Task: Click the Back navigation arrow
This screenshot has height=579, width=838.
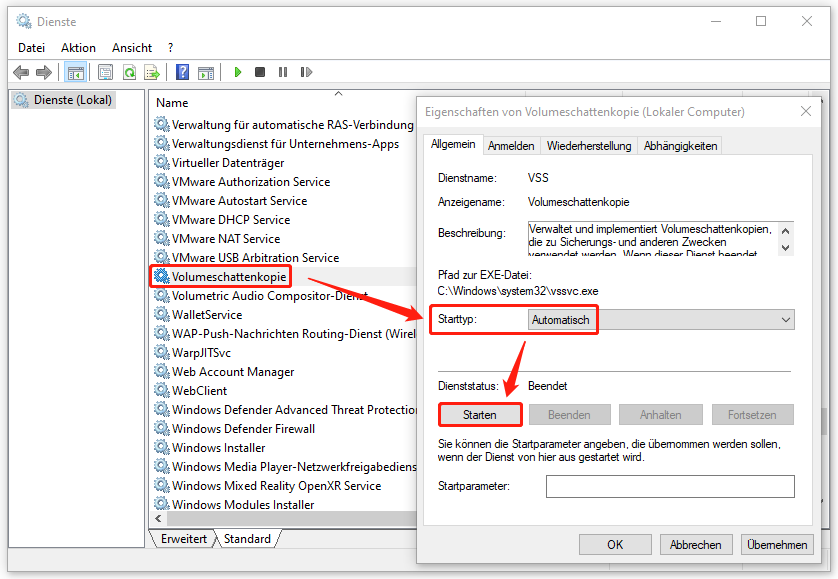Action: click(x=21, y=71)
